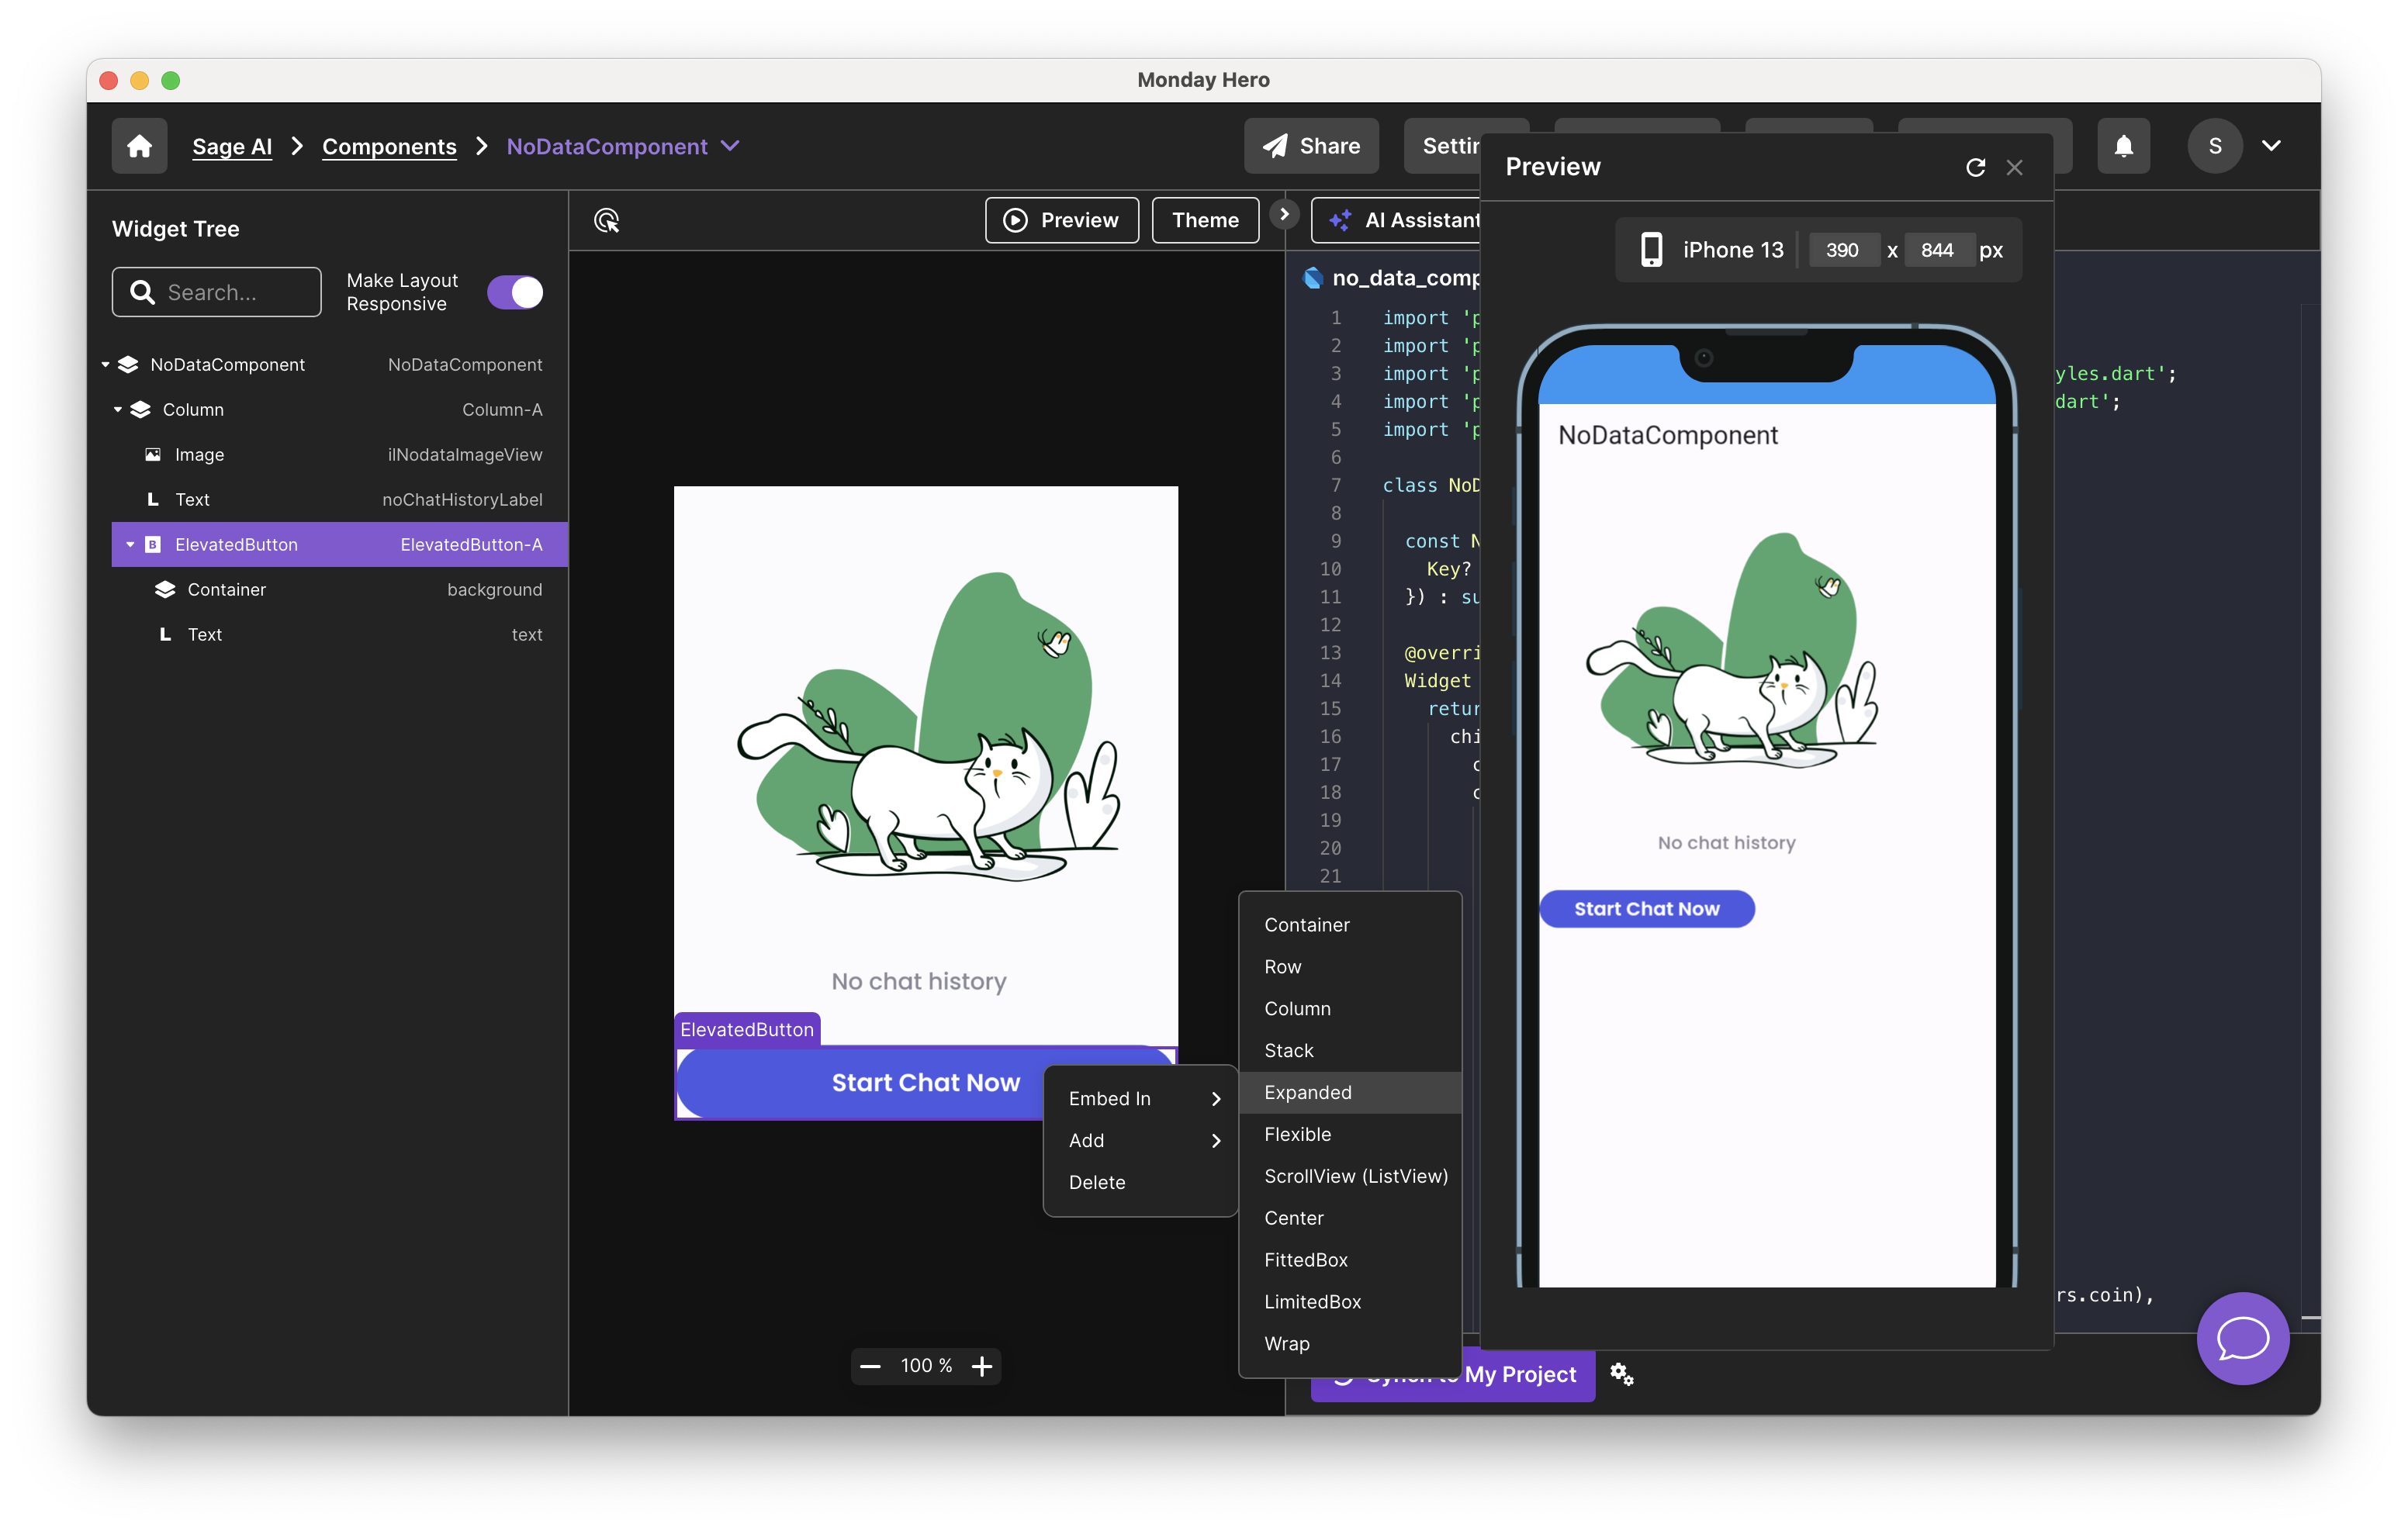Choose Expanded from Embed In submenu
This screenshot has width=2408, height=1531.
point(1307,1092)
